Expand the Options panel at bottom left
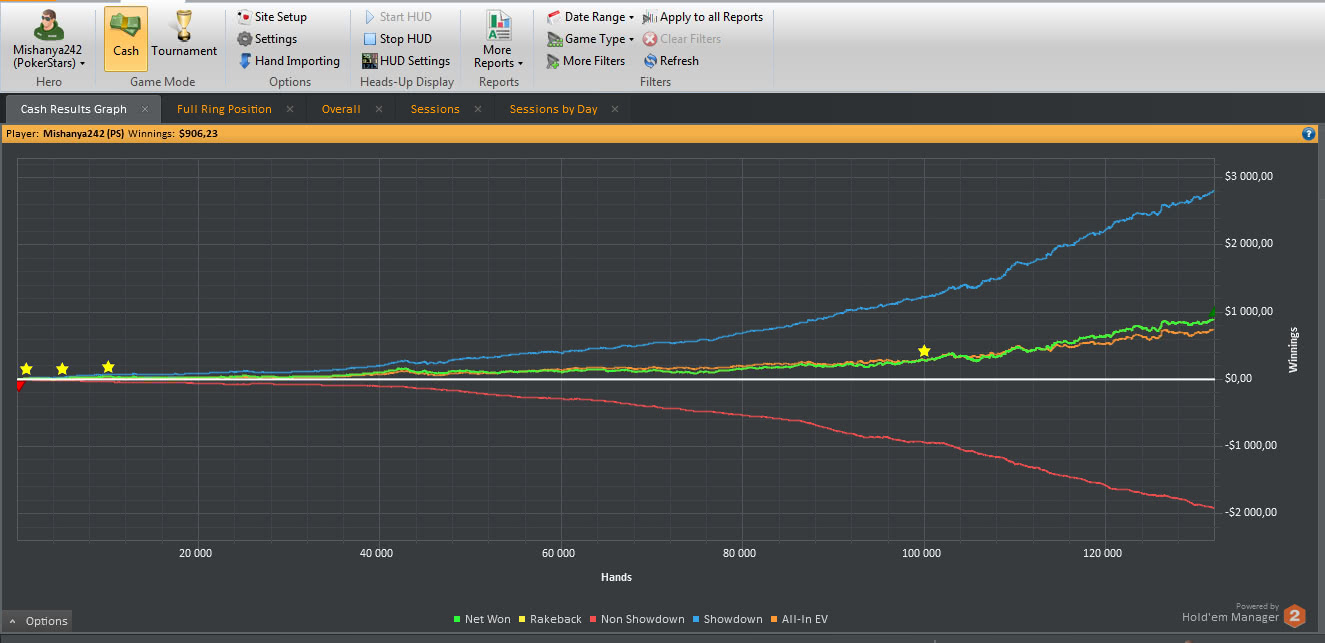The height and width of the screenshot is (643, 1325). 38,621
